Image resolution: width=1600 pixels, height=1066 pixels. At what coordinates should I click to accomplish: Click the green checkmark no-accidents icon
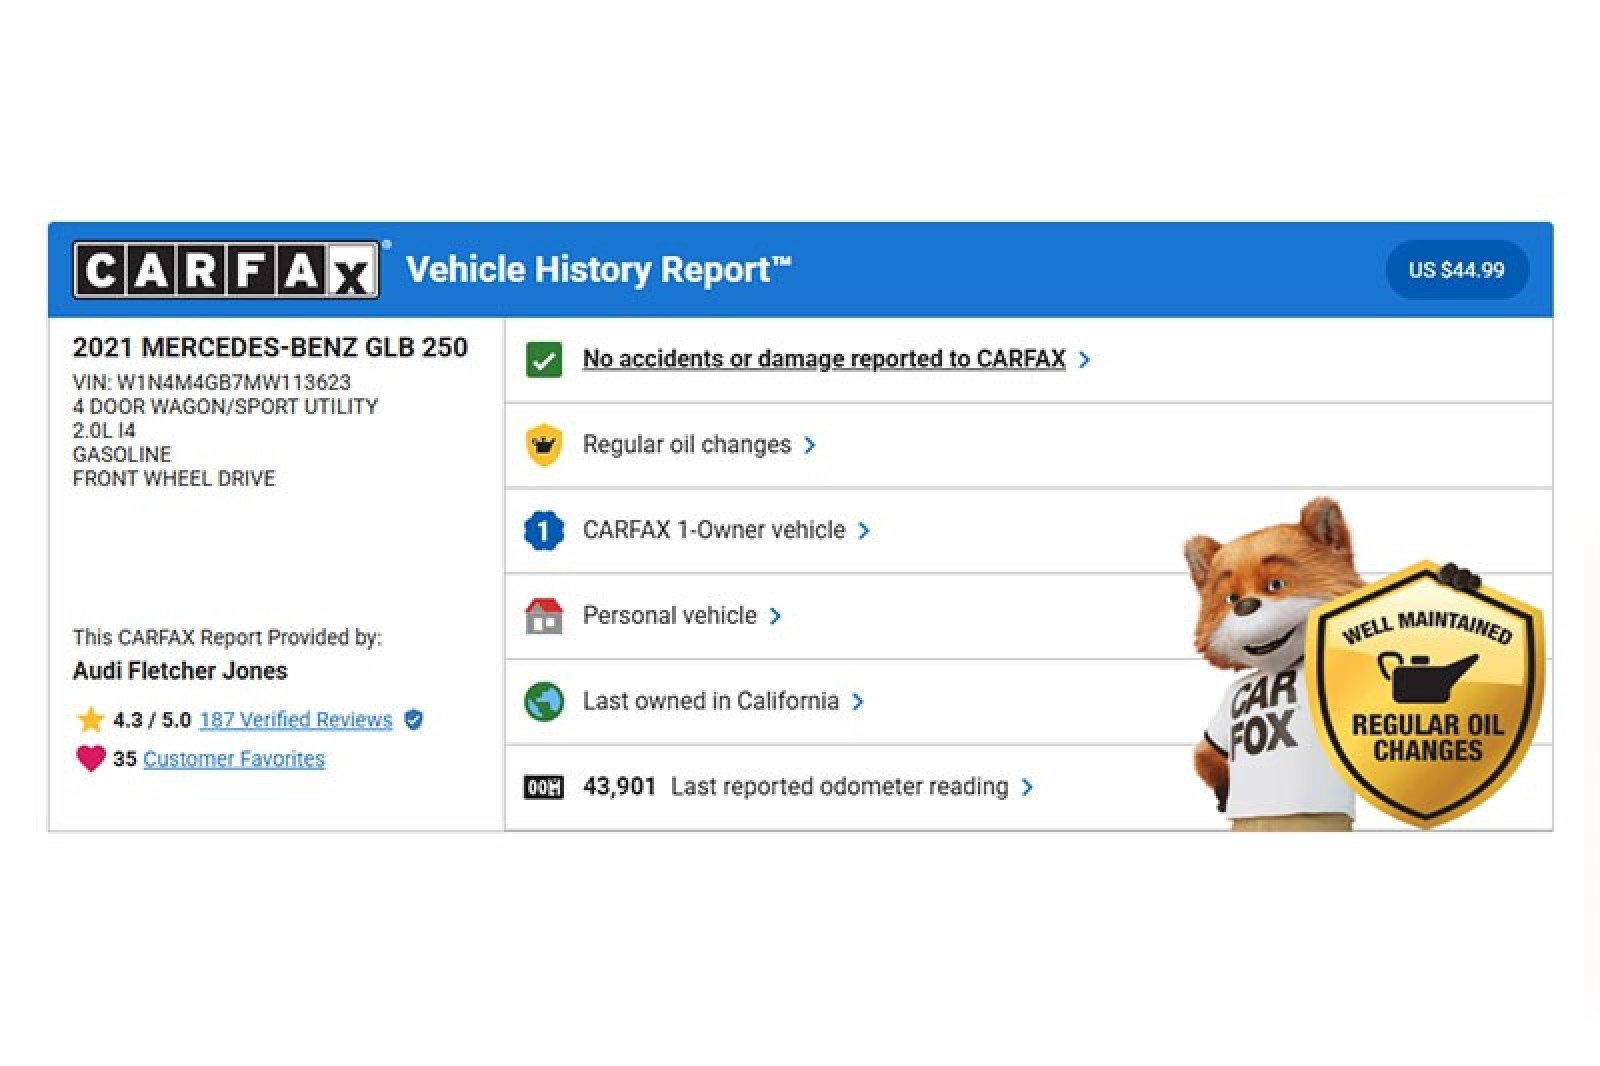pos(544,360)
